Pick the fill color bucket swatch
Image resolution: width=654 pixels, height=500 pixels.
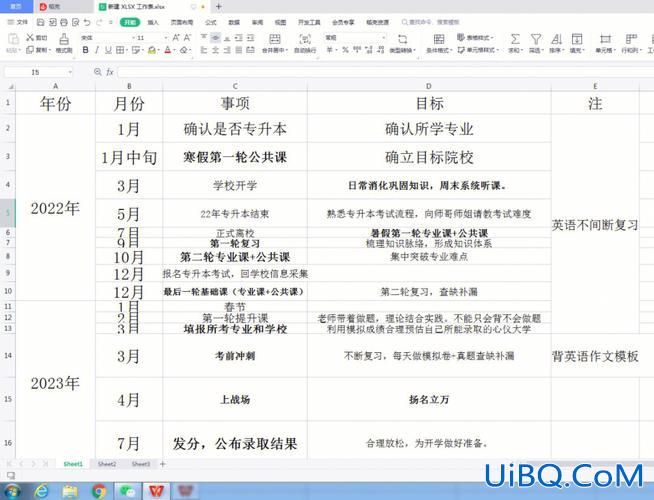(152, 50)
